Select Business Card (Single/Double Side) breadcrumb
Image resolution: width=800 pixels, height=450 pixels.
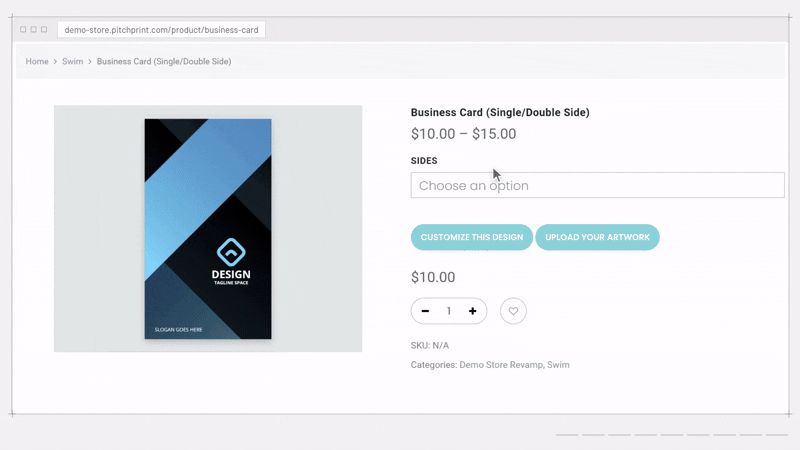pos(164,61)
